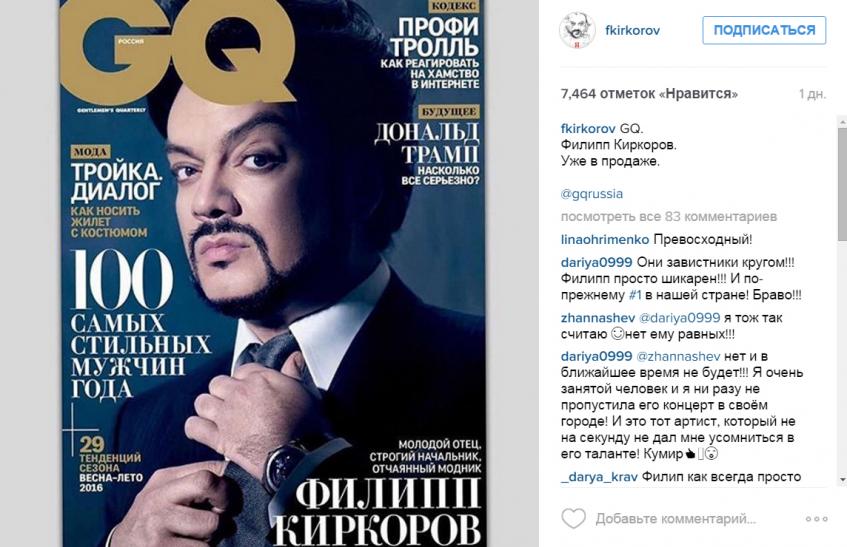This screenshot has height=547, width=847.
Task: Open fkirkorov's profile avatar picture
Action: [x=577, y=30]
